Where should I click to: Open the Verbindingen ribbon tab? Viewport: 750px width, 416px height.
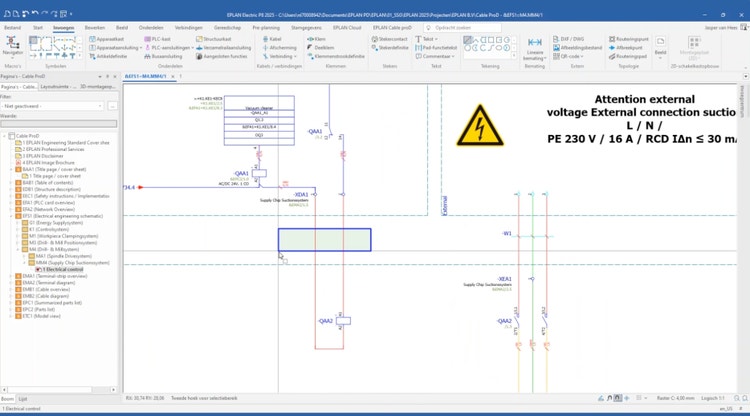187,28
